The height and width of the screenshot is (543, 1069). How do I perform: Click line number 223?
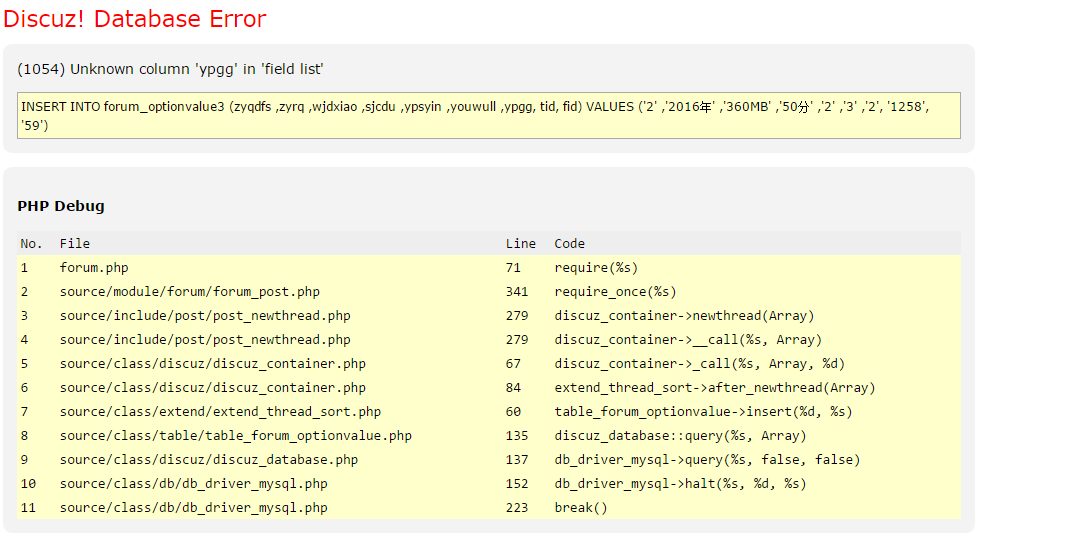coord(517,508)
